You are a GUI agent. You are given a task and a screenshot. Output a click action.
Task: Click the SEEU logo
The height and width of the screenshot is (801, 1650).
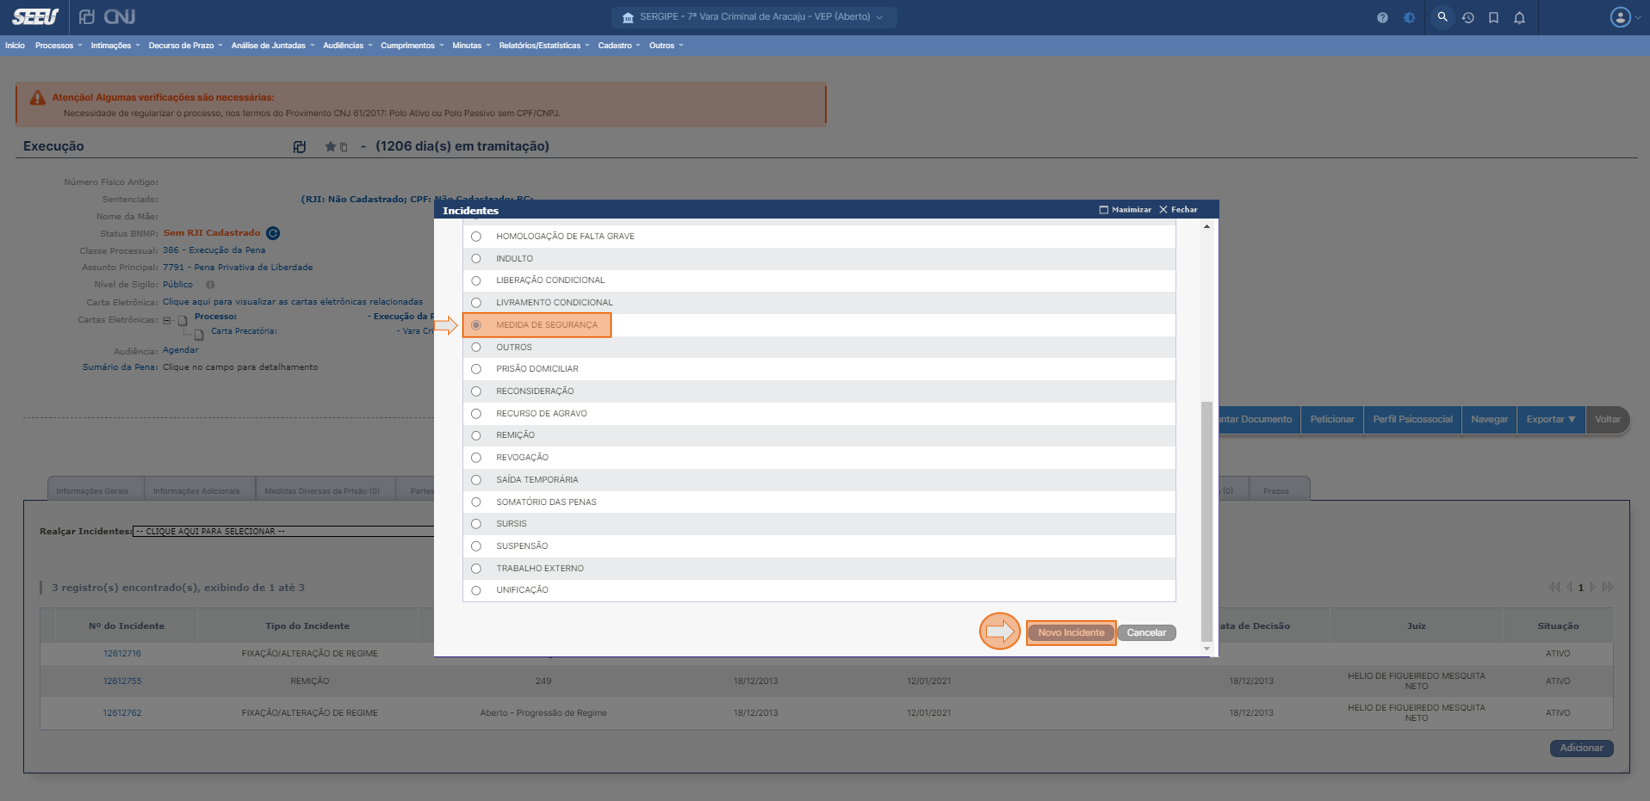pos(35,17)
